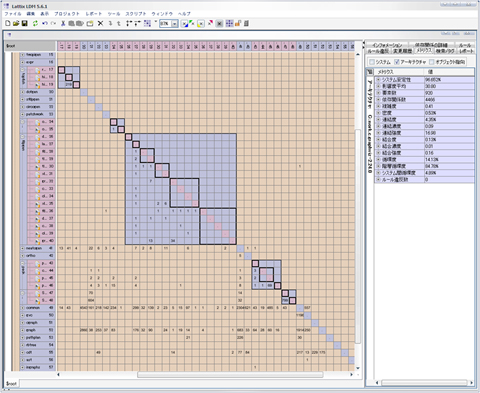This screenshot has height=393, width=480.
Task: Open the スクリプト menu
Action: pyautogui.click(x=136, y=14)
